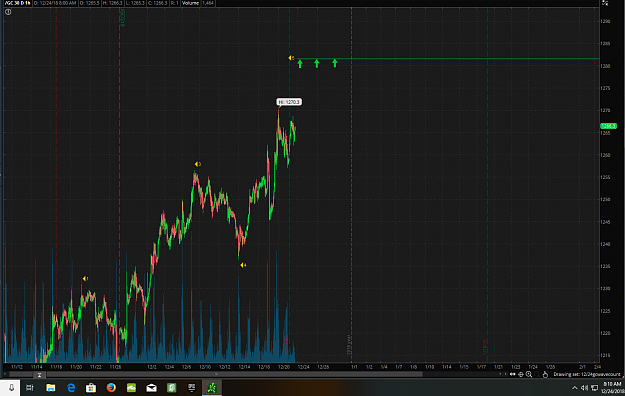The image size is (625, 396).
Task: Open Microsoft Store from taskbar
Action: tap(91, 388)
